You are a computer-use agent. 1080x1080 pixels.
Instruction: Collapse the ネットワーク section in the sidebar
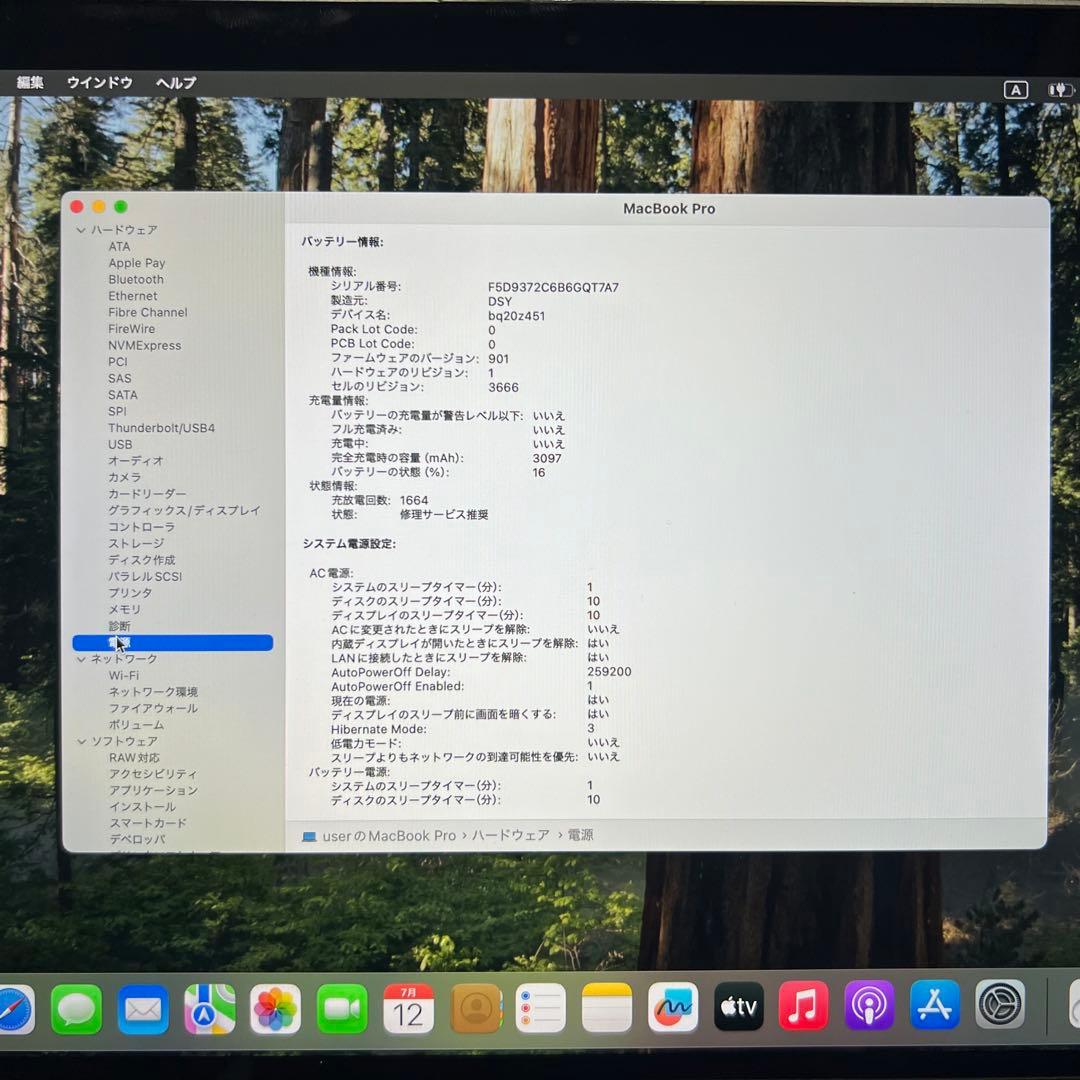click(x=80, y=659)
